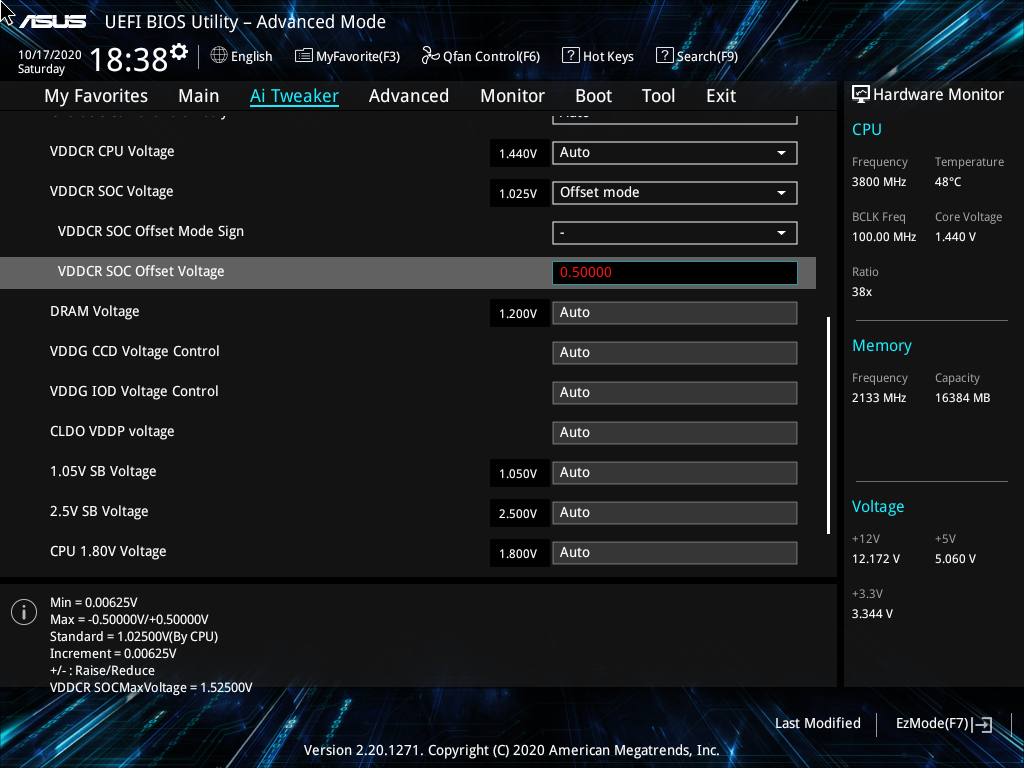The width and height of the screenshot is (1024, 768).
Task: Click the CPU 1.80V Voltage Auto field
Action: coord(675,552)
